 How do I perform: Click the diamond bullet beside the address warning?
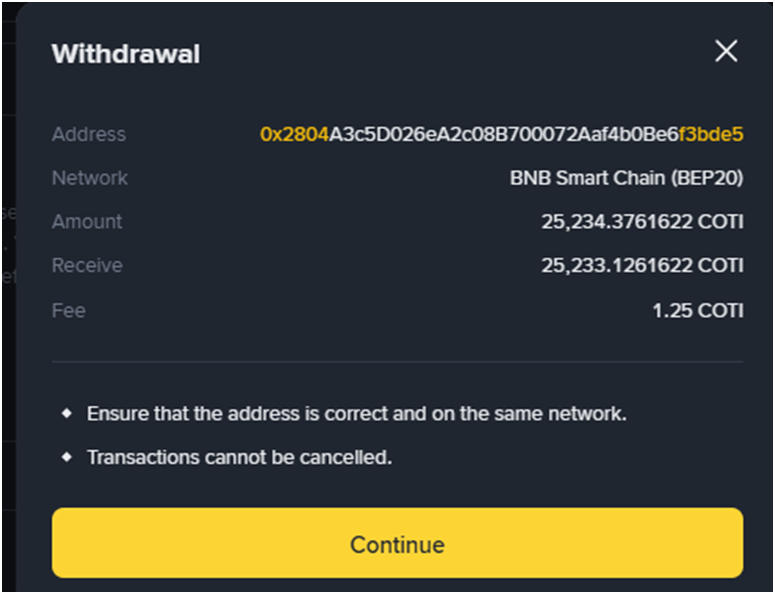pos(67,412)
